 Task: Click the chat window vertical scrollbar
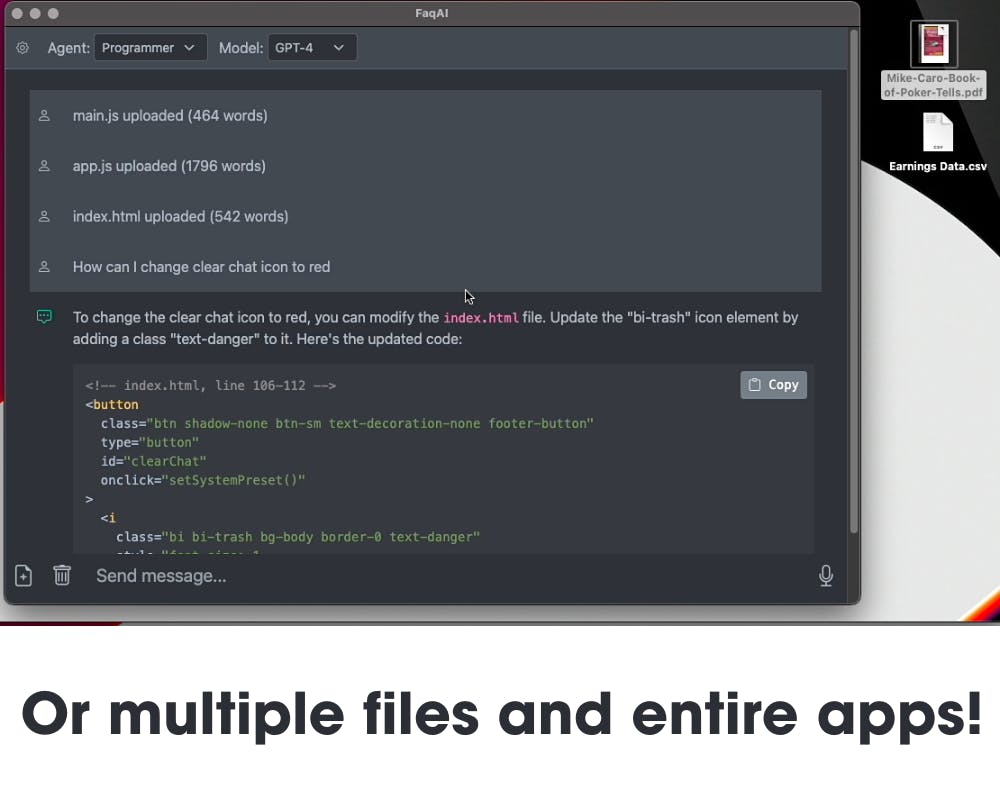[x=854, y=281]
